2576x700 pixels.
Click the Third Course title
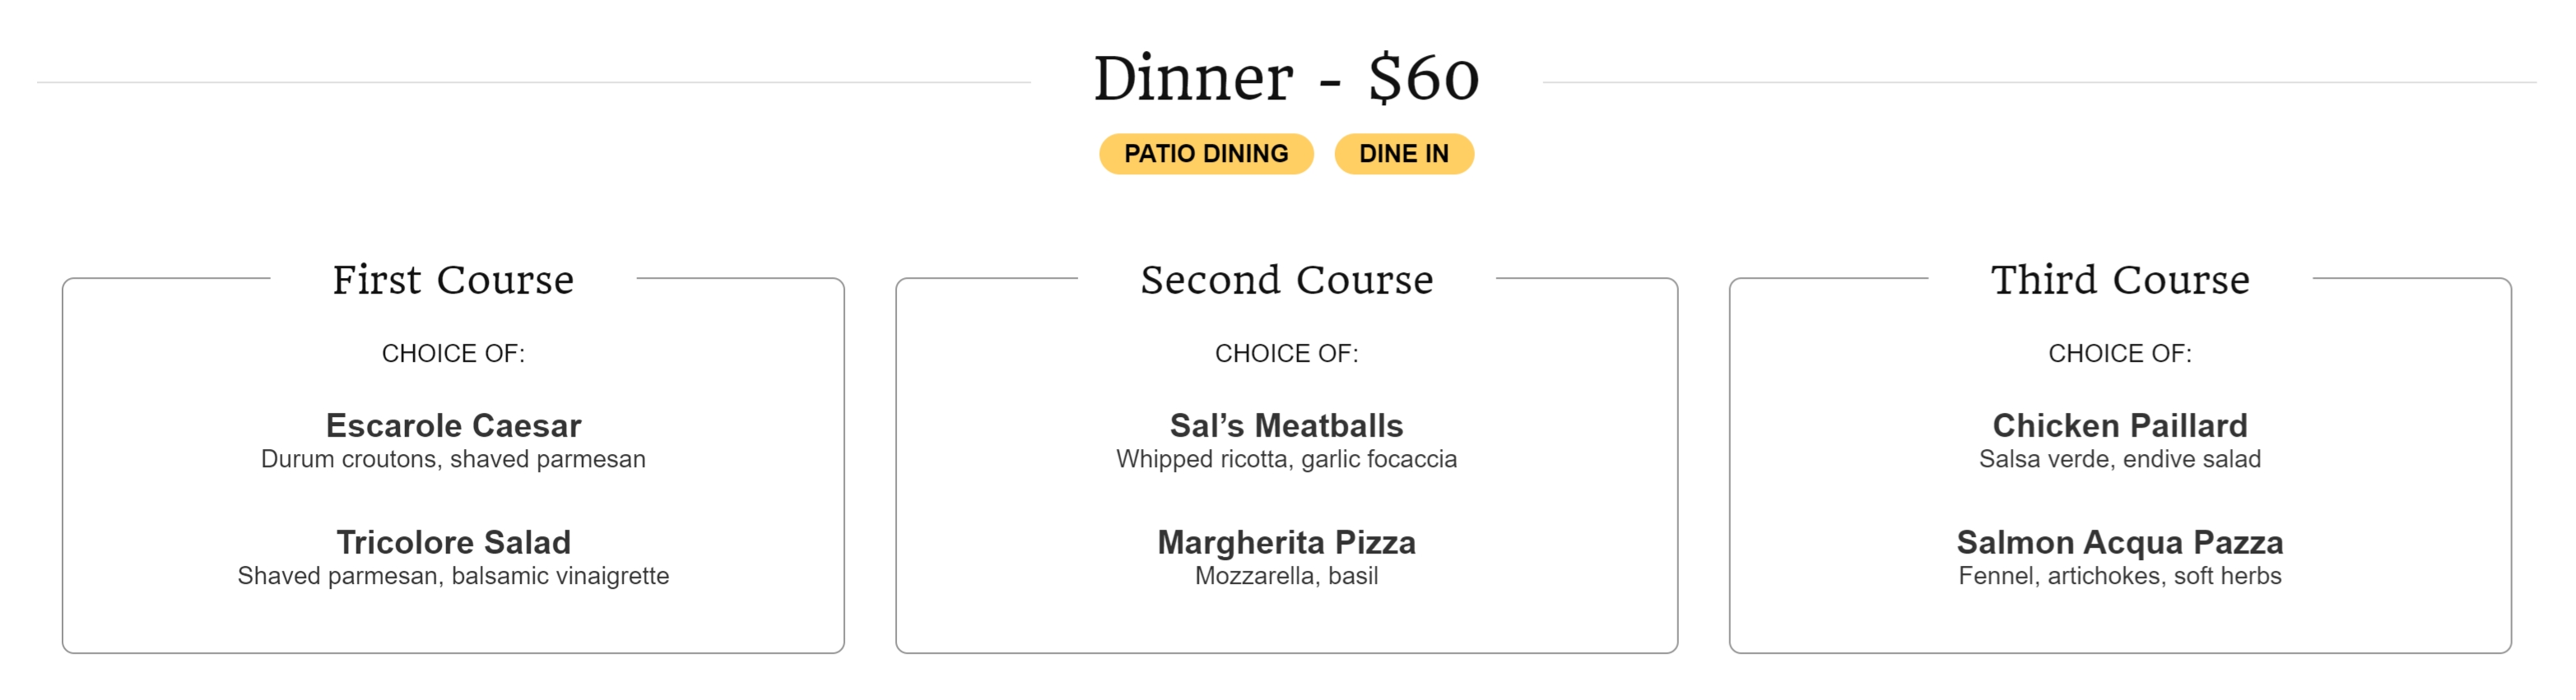(x=2120, y=280)
